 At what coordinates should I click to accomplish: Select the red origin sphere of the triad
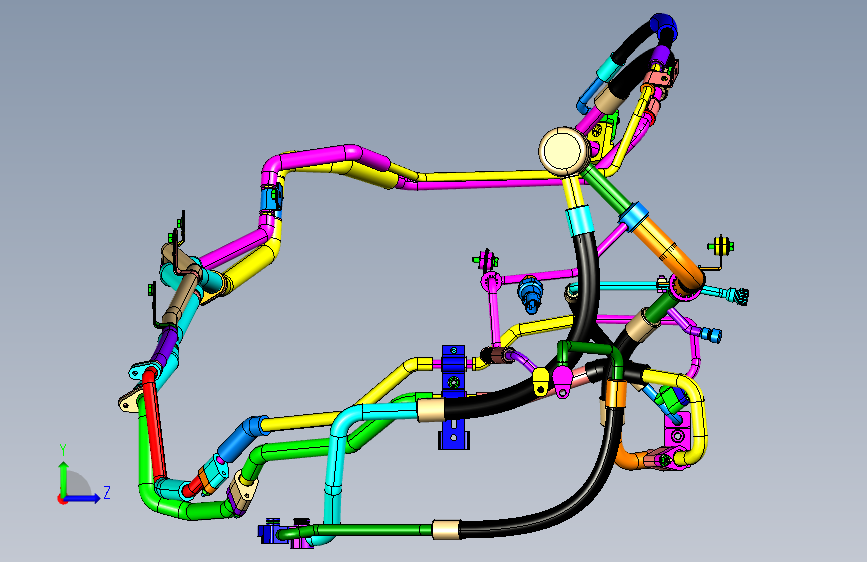coord(62,499)
